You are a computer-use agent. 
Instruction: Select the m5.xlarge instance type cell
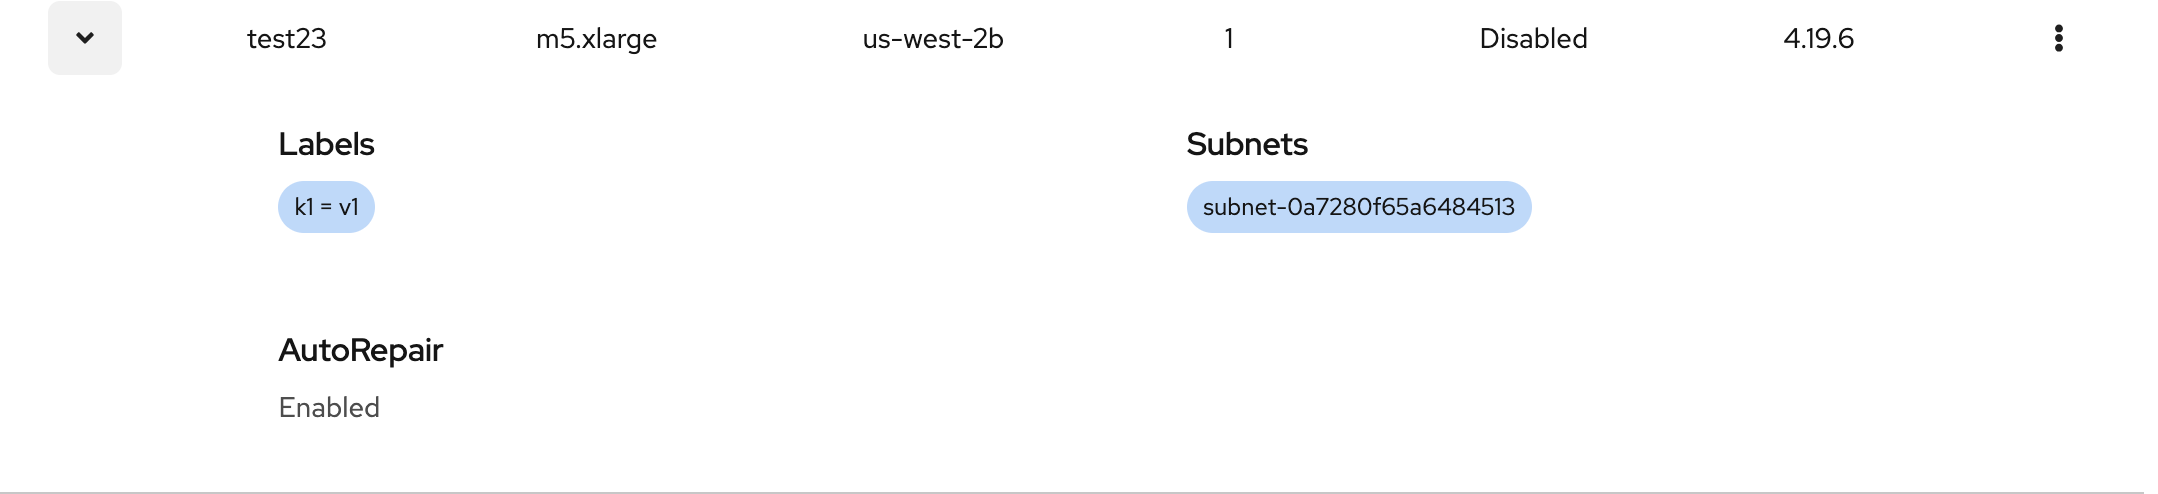tap(596, 38)
